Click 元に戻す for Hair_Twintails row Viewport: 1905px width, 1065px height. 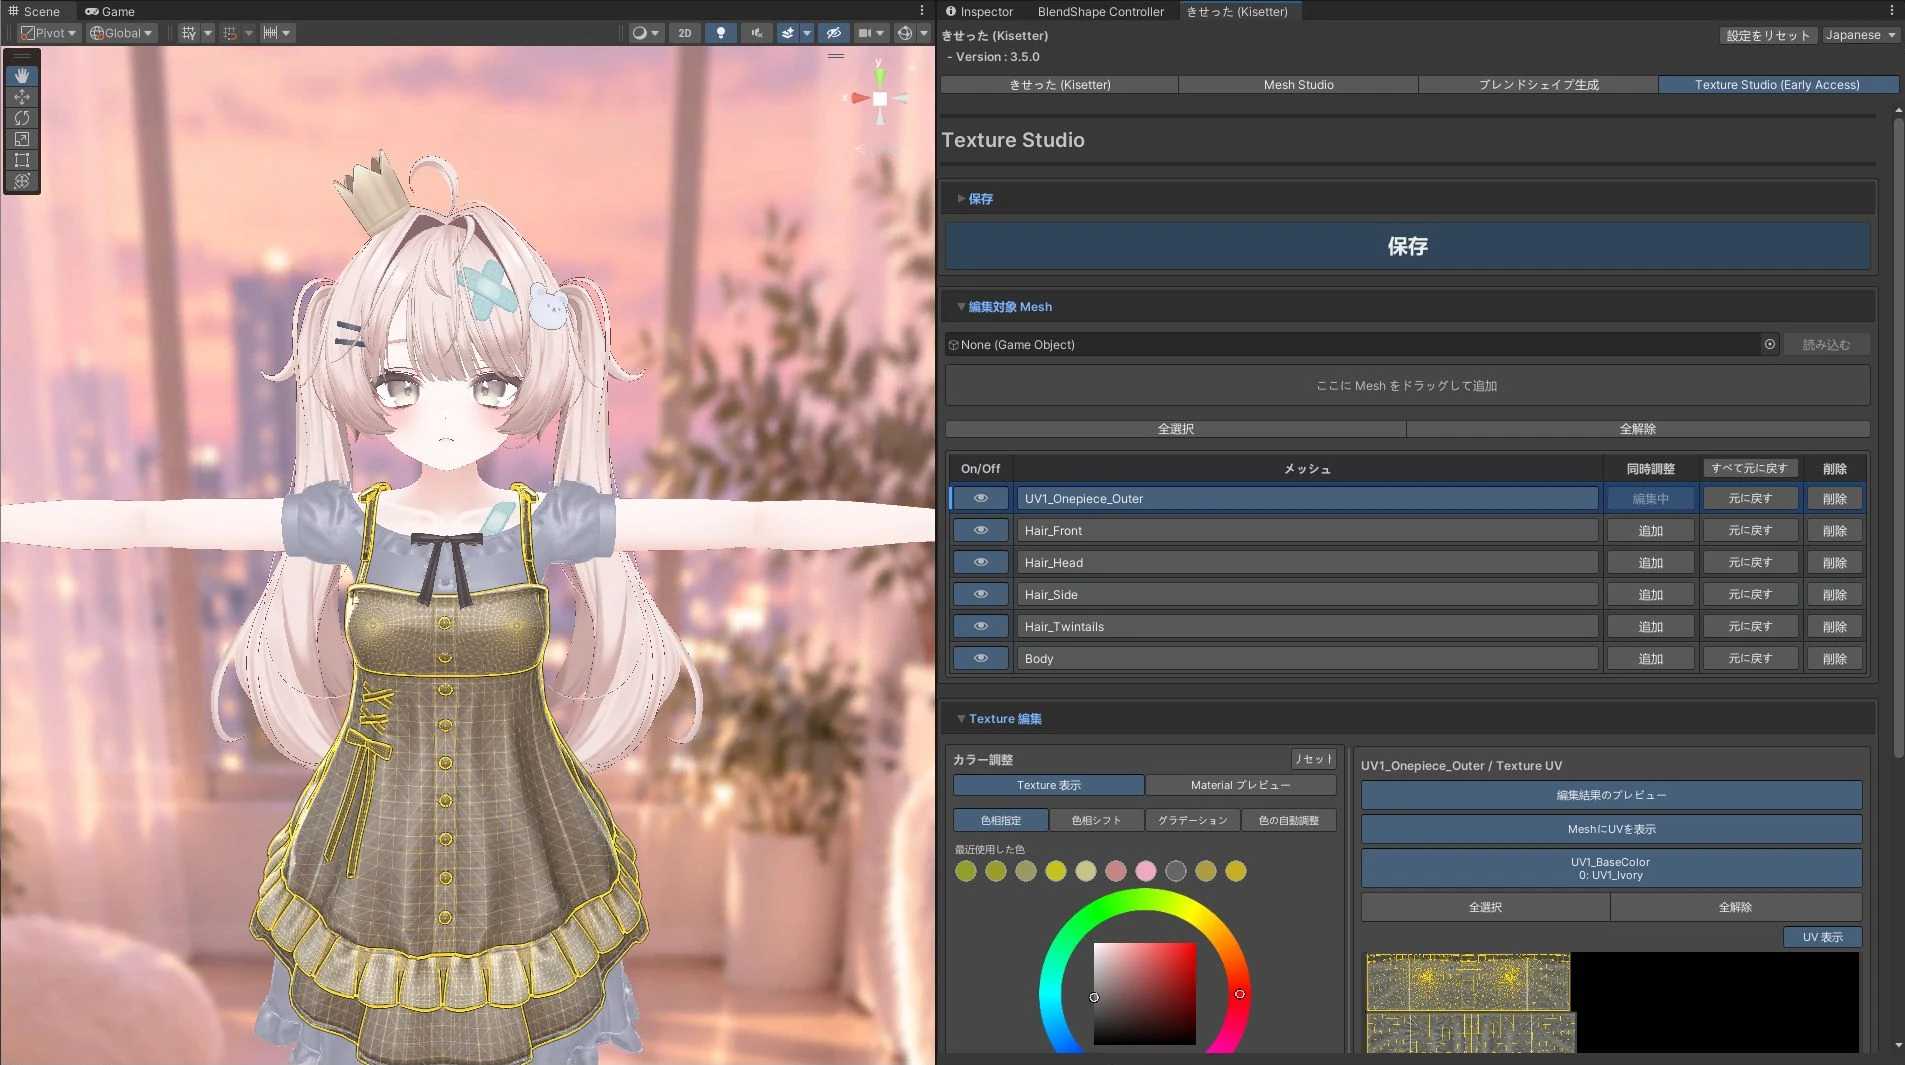(x=1750, y=627)
